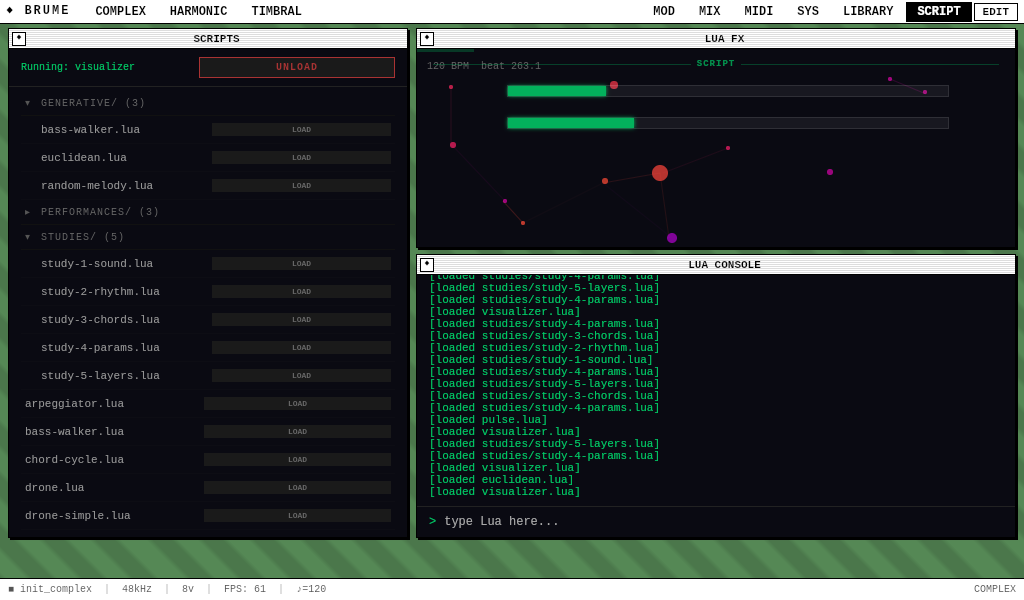Image resolution: width=1024 pixels, height=600 pixels.
Task: Open the MIDI menu
Action: [758, 11]
